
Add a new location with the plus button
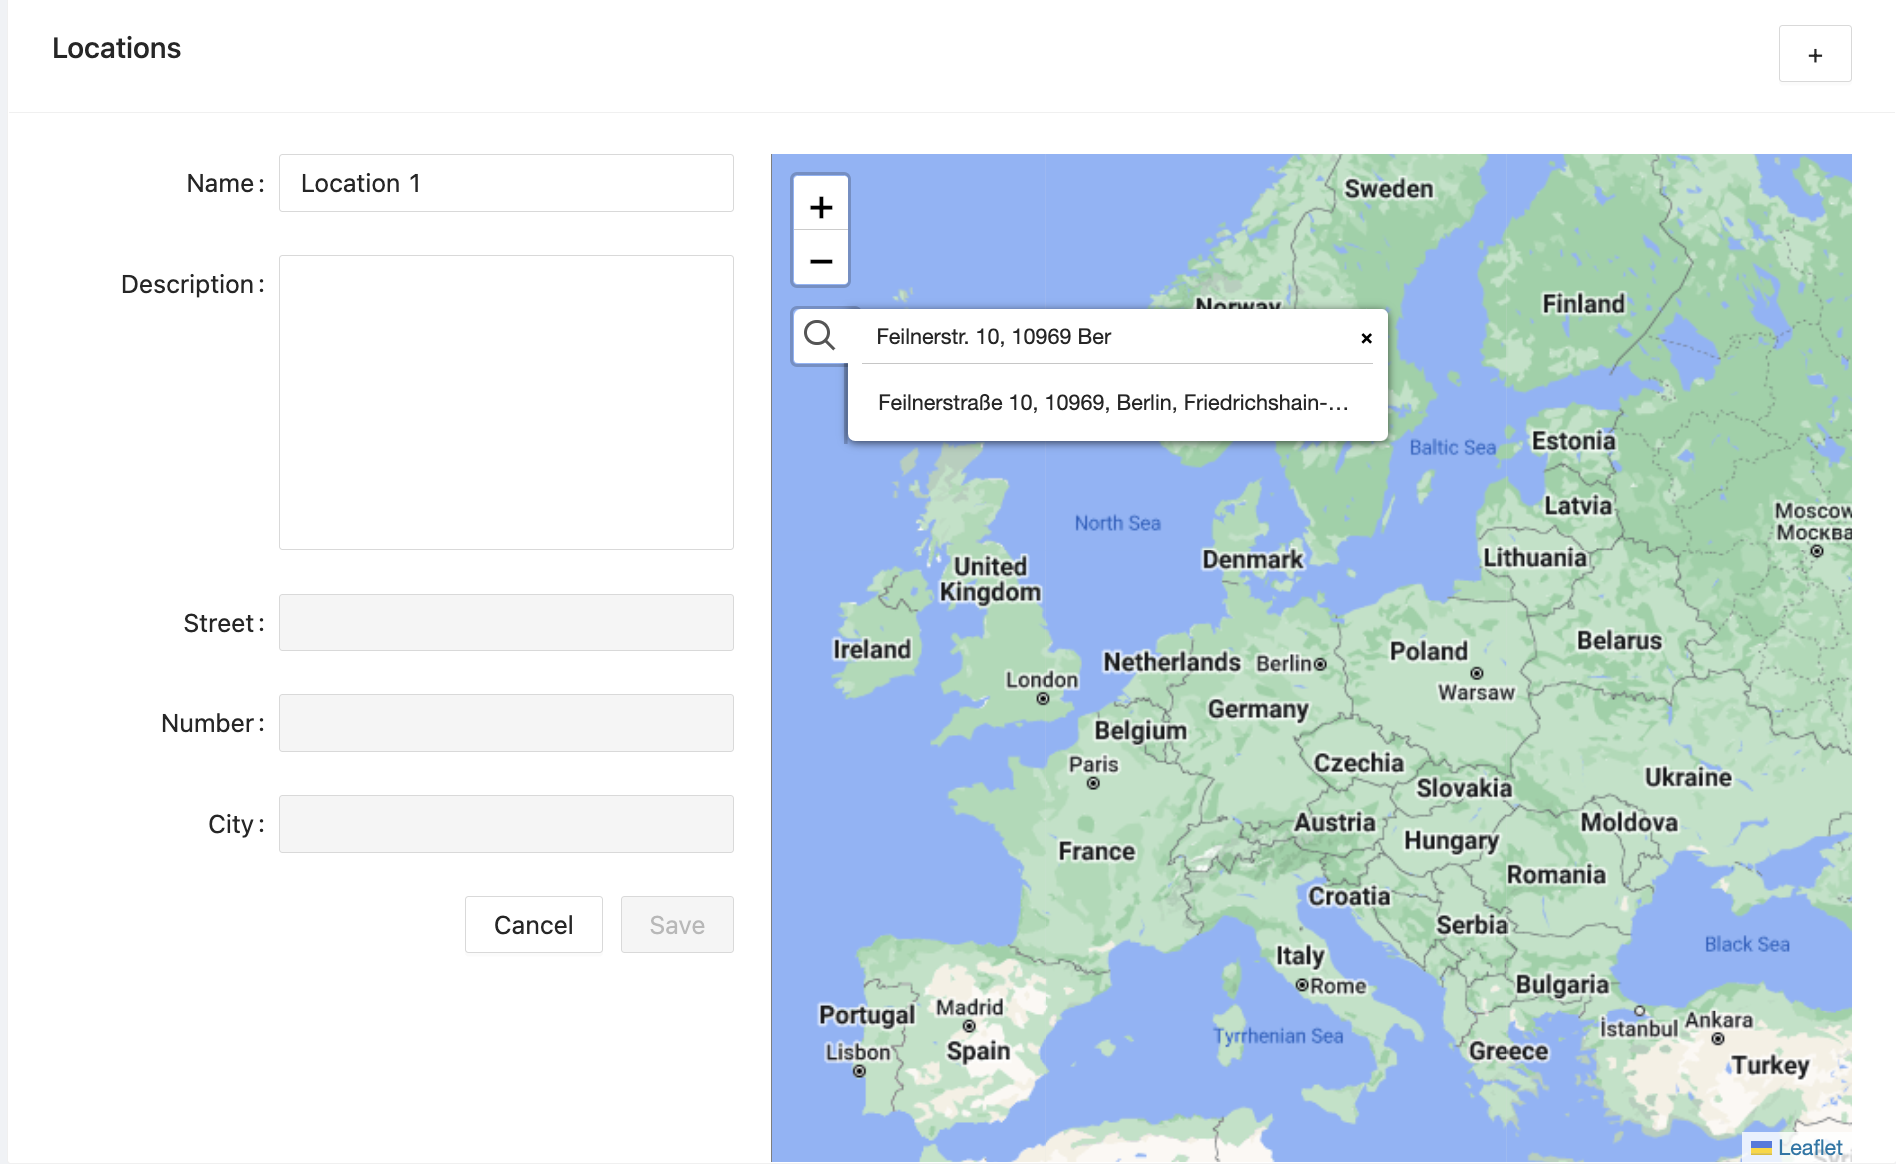pyautogui.click(x=1815, y=54)
